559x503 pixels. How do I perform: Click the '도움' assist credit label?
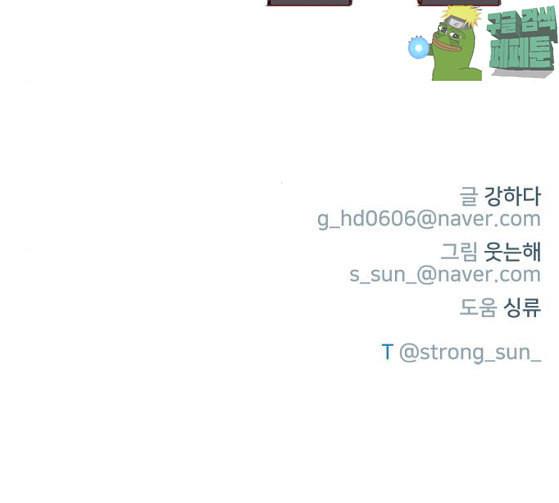[x=478, y=307]
